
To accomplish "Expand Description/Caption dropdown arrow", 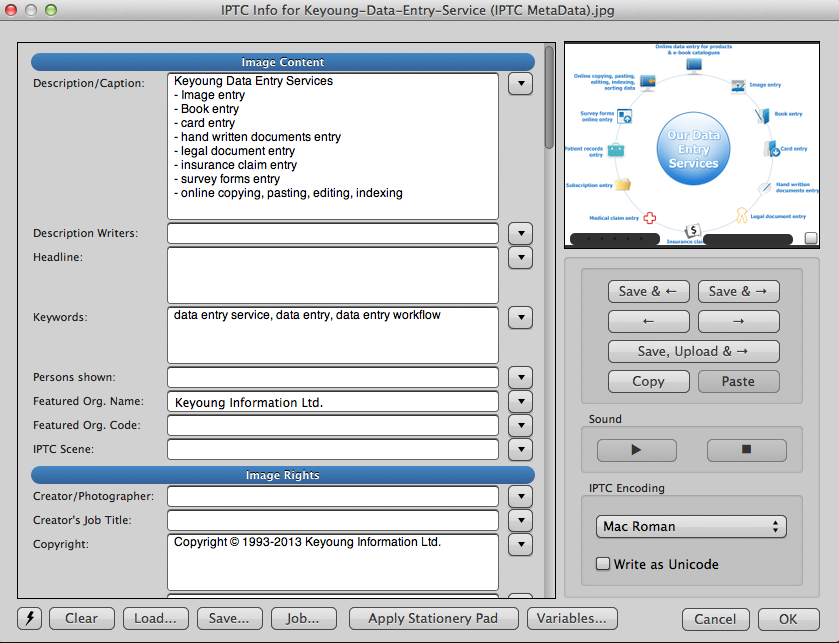I will (520, 83).
